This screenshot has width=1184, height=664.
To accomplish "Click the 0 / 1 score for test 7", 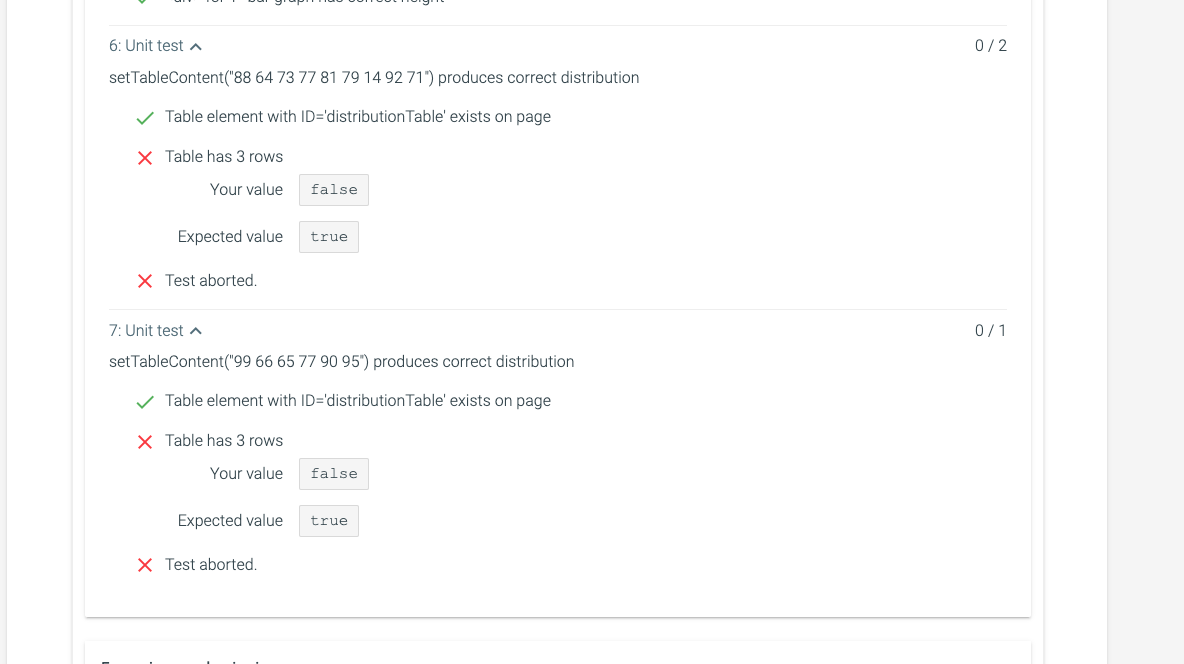I will pyautogui.click(x=991, y=331).
